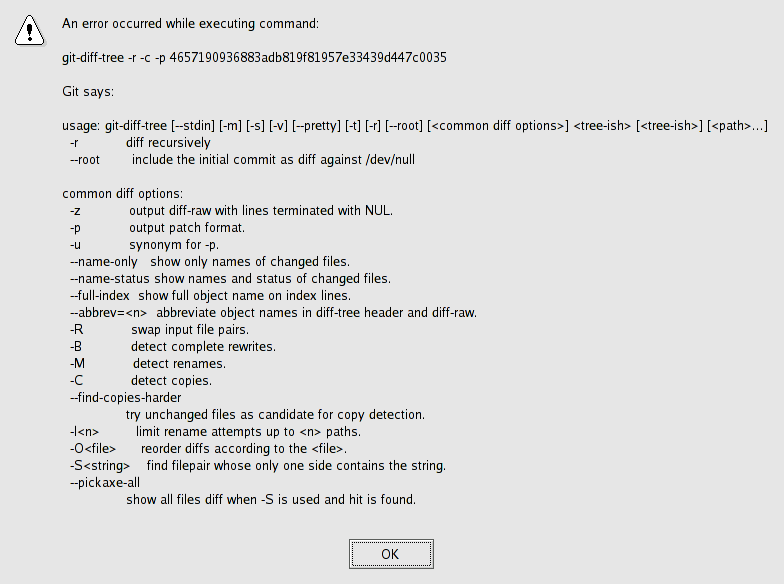This screenshot has height=584, width=784.
Task: Click the '--root include the initial commit' line
Action: (x=242, y=160)
